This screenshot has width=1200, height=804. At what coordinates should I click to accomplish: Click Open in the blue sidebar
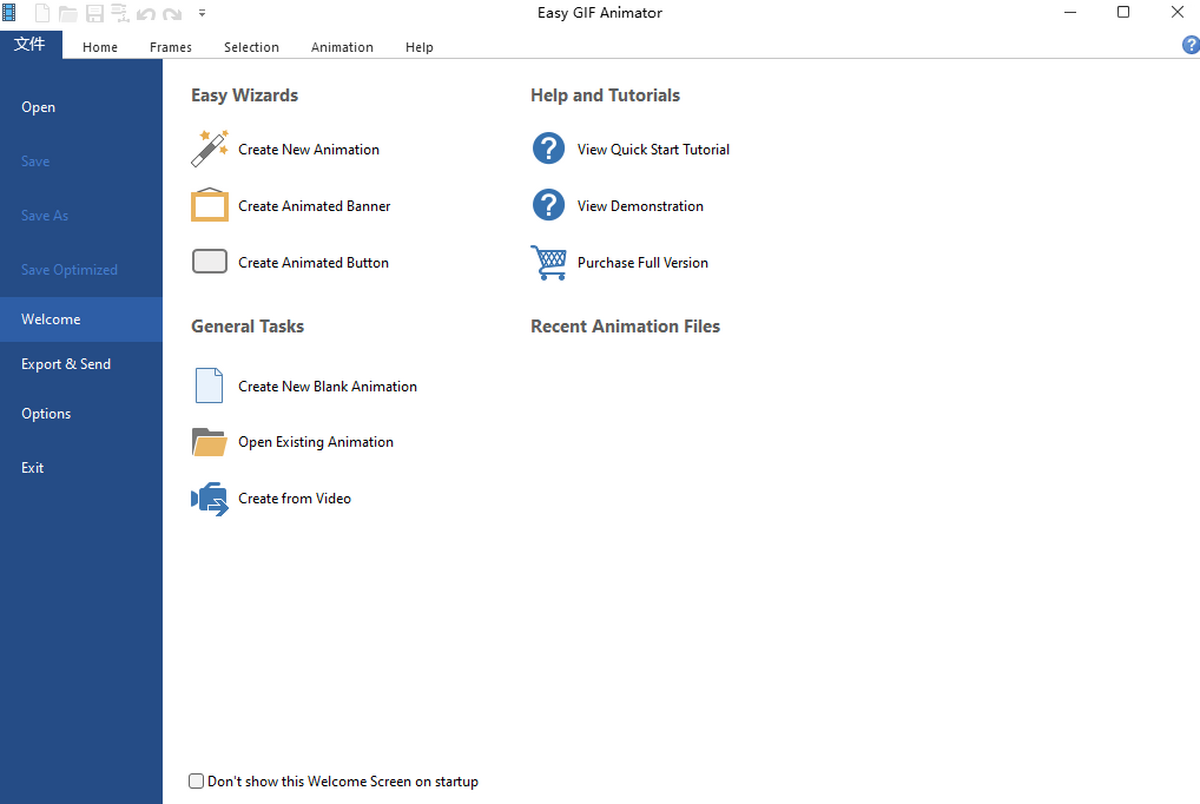[38, 107]
